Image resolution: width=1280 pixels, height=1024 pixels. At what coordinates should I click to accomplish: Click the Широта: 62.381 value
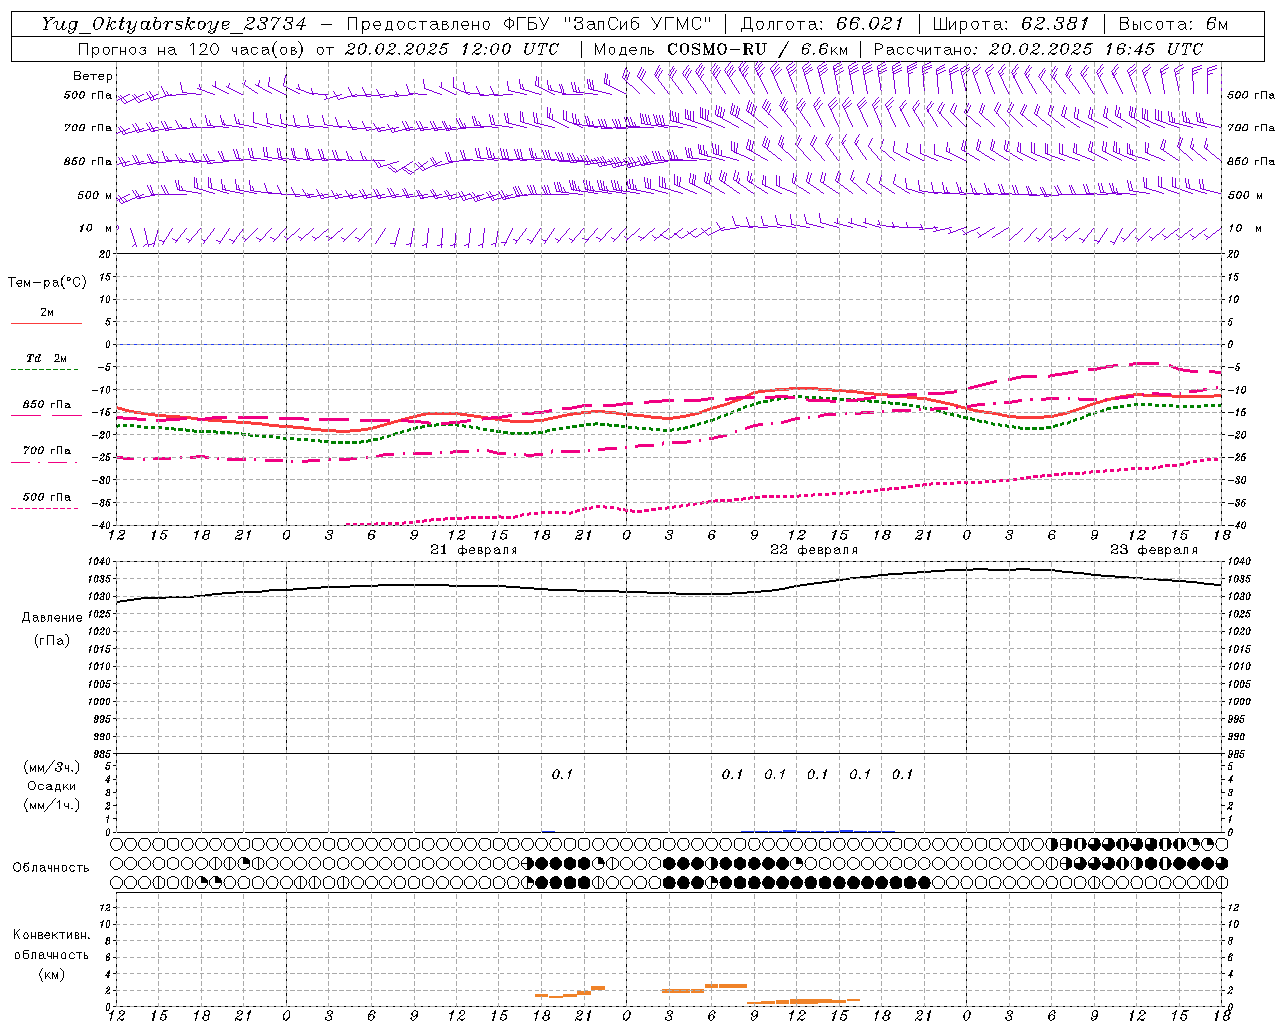[x=1011, y=24]
